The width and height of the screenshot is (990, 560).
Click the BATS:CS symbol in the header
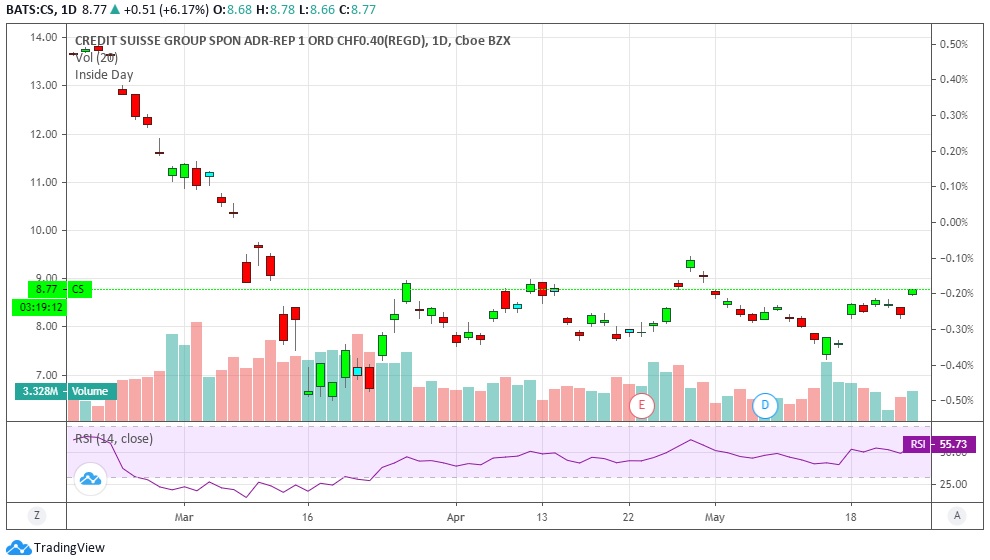click(x=30, y=9)
